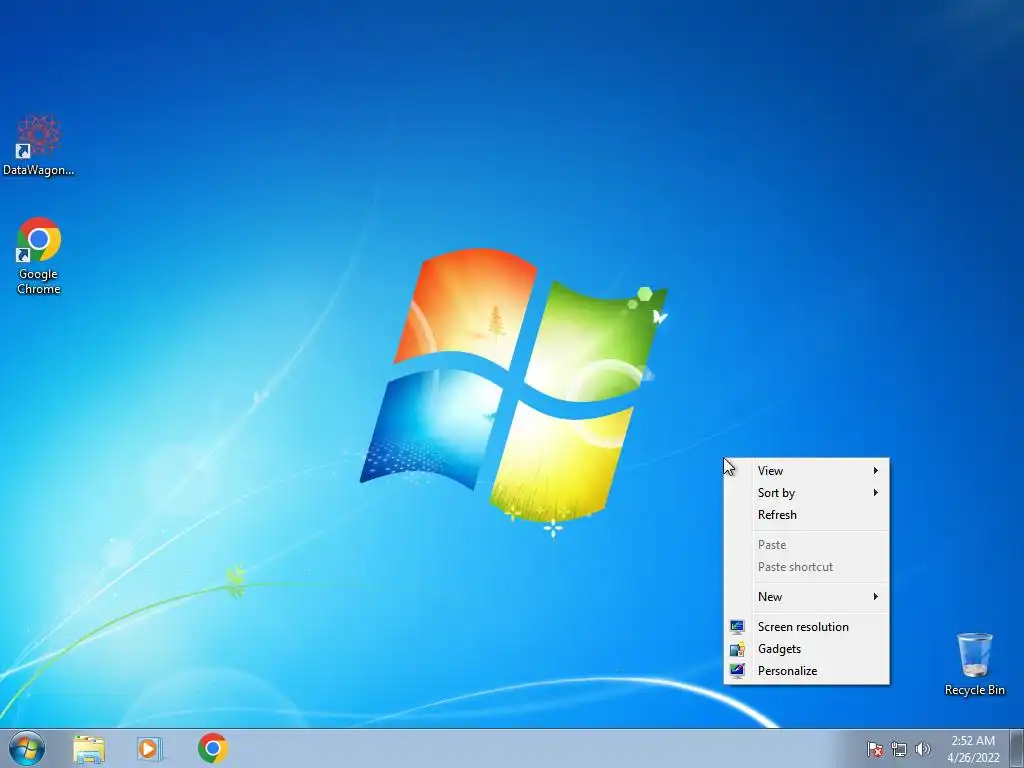Image resolution: width=1024 pixels, height=768 pixels.
Task: Open the View submenu
Action: coord(807,471)
